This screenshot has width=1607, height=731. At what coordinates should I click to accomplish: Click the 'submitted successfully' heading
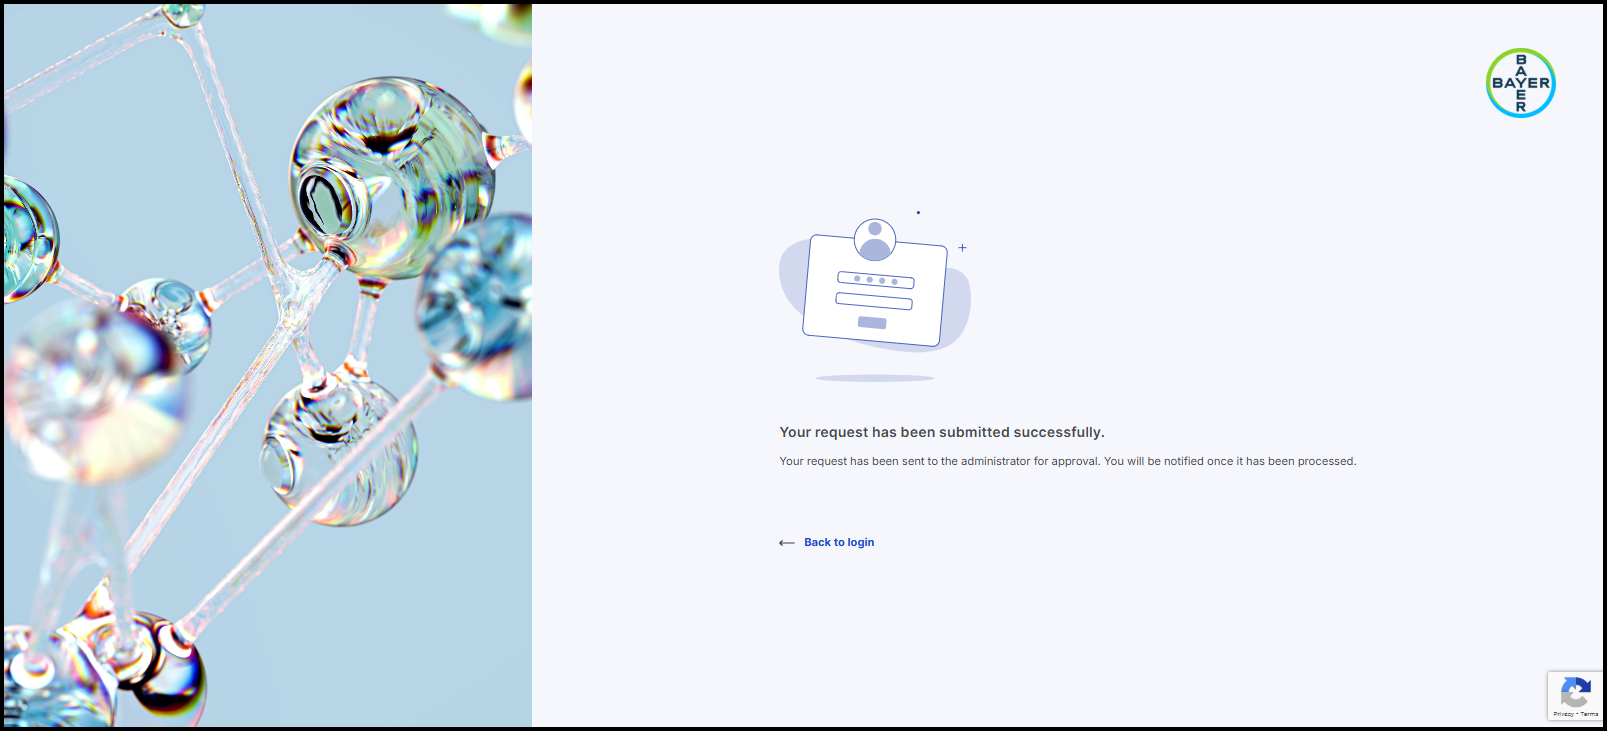942,432
